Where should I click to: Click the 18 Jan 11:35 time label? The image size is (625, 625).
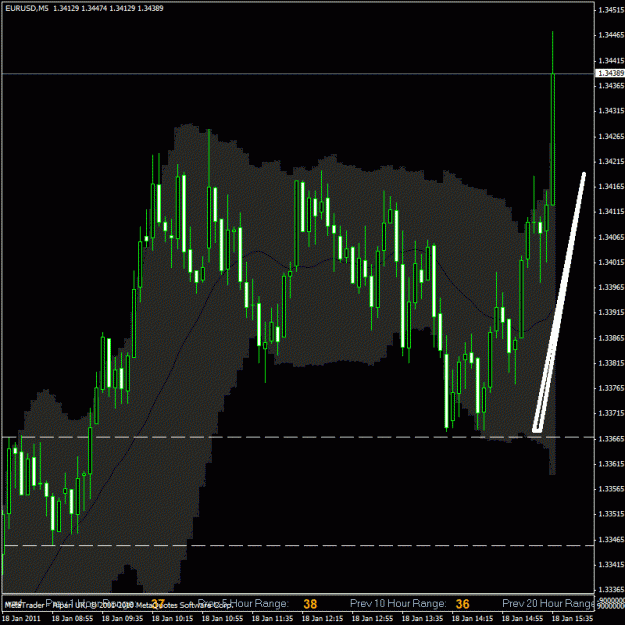[x=272, y=619]
